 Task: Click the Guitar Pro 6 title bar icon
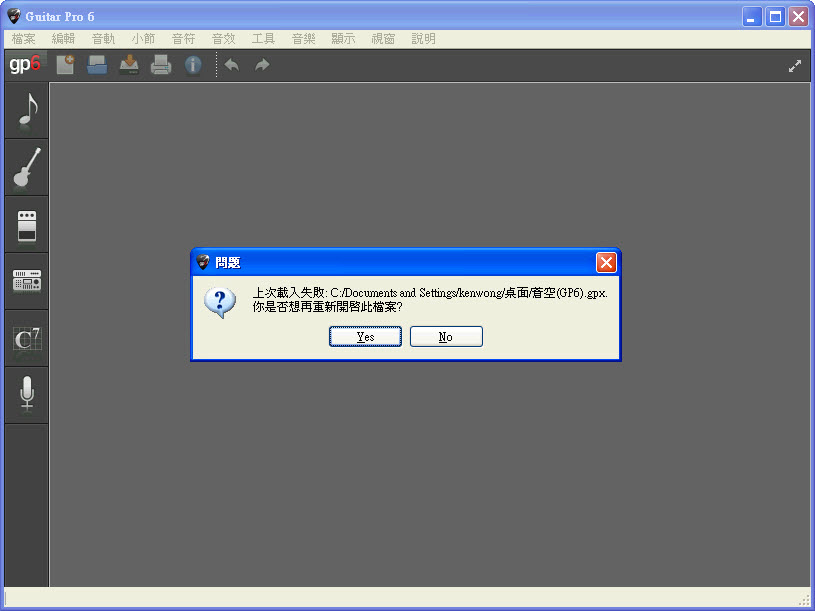click(x=14, y=17)
